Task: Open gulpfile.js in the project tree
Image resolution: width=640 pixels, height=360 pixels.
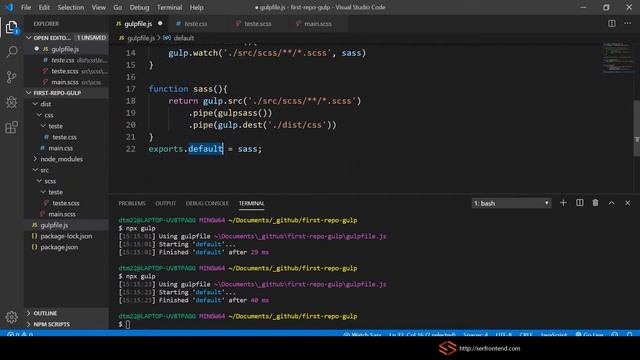Action: pyautogui.click(x=67, y=225)
